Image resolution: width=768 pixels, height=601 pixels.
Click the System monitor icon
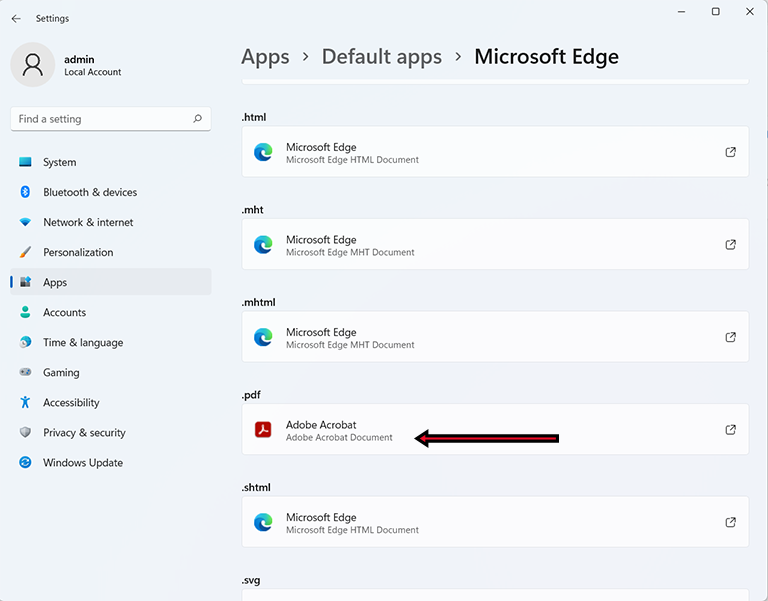(25, 162)
